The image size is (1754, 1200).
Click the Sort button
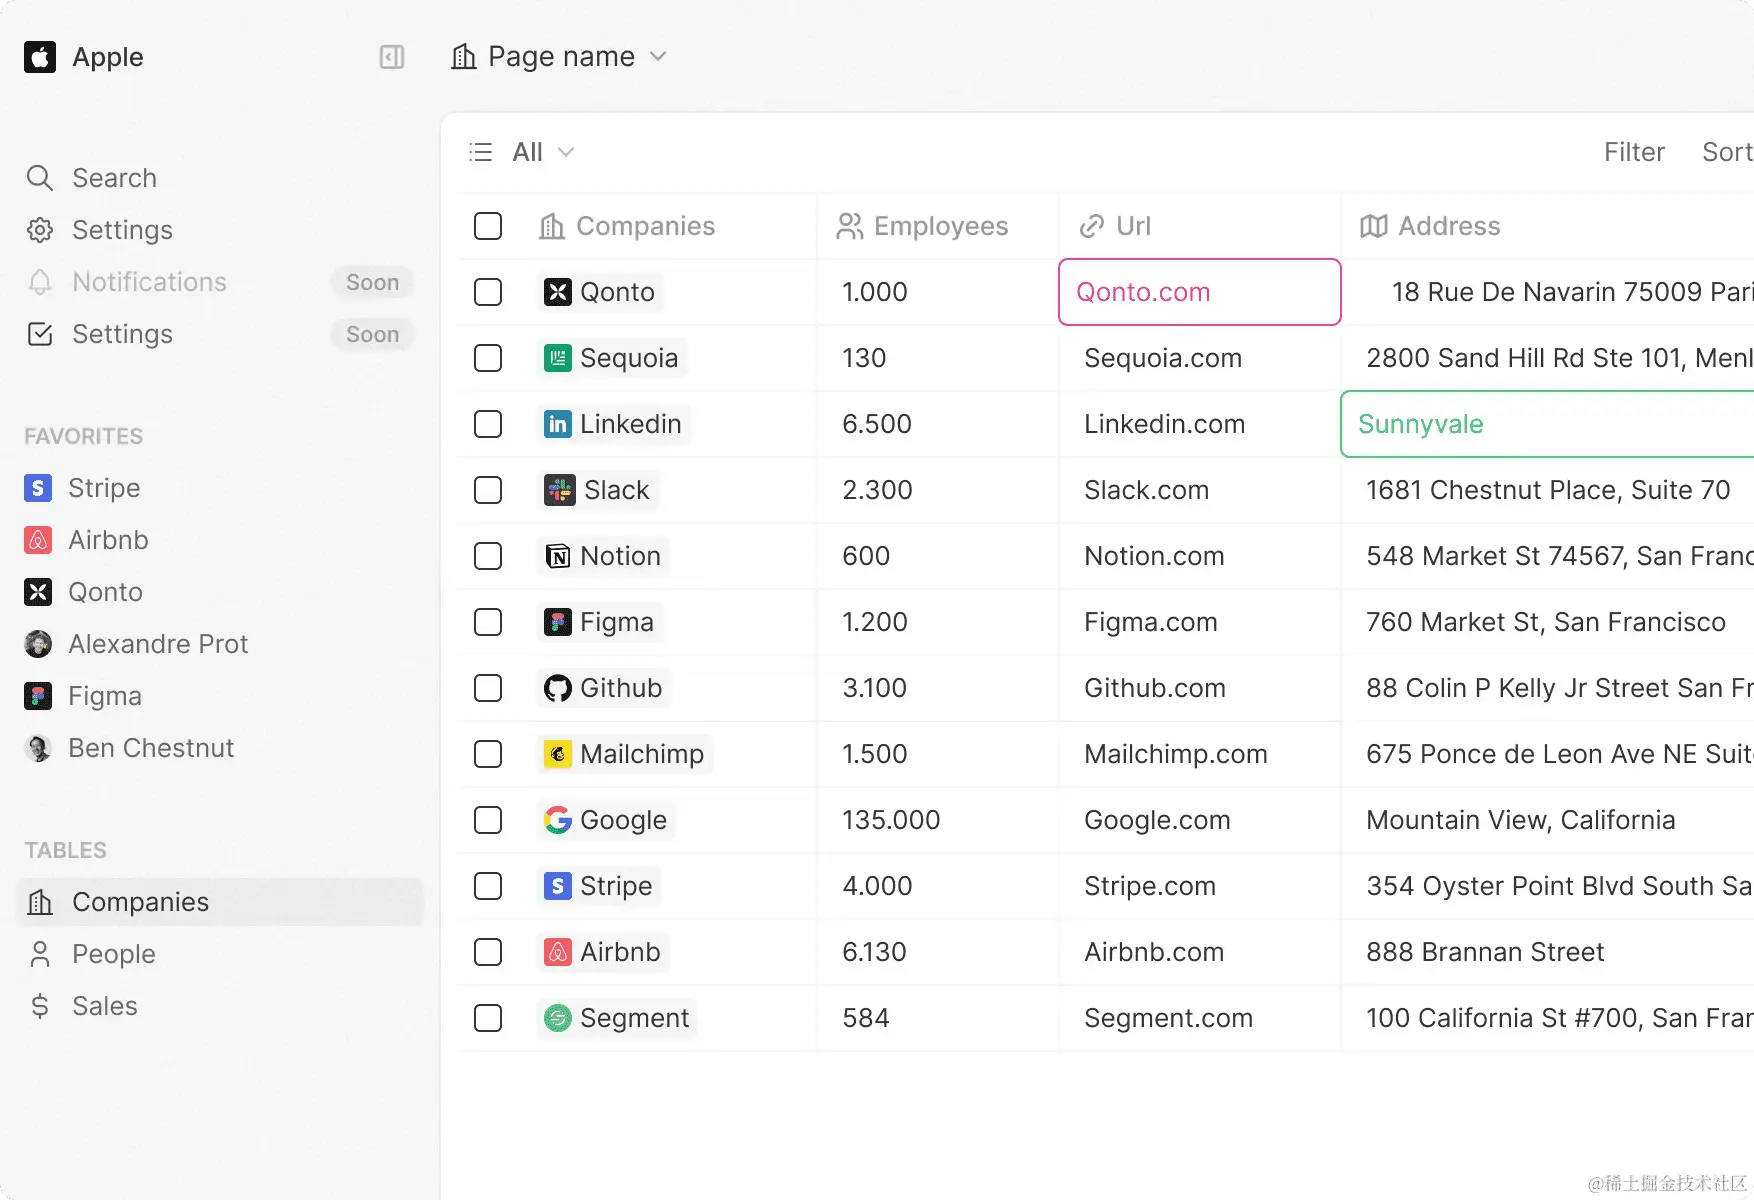click(1727, 152)
